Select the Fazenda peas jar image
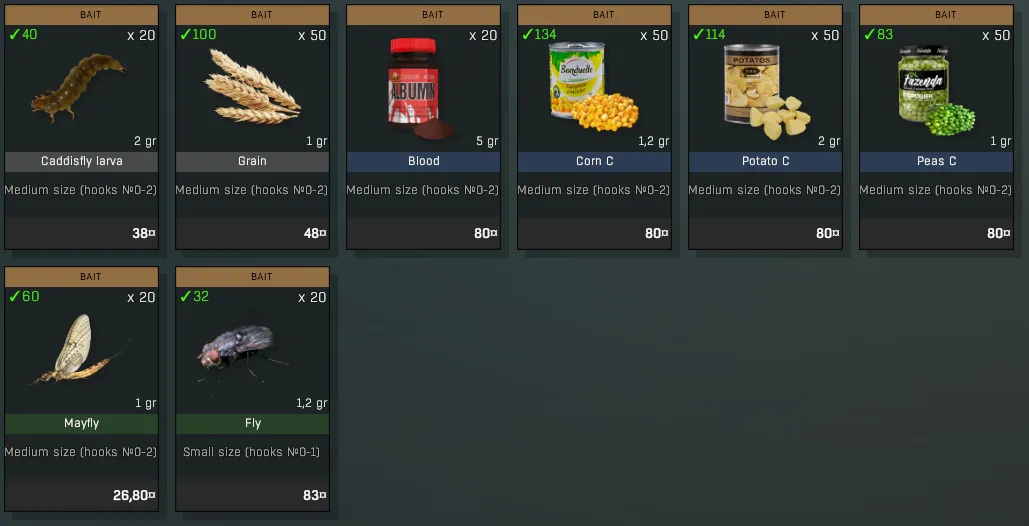Viewport: 1029px width, 526px height. (x=936, y=90)
